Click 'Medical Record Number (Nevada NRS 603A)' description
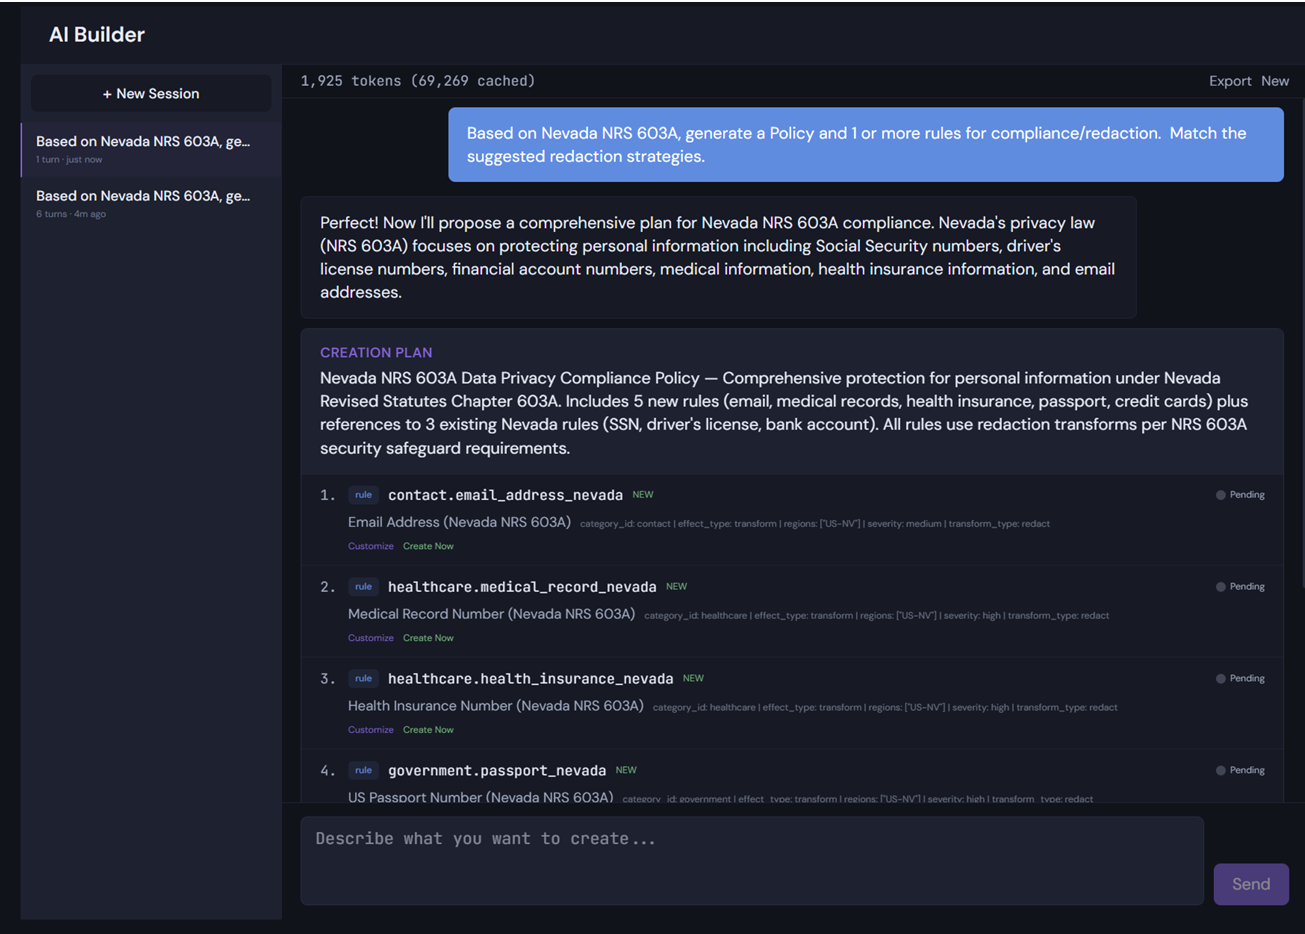1305x934 pixels. [491, 614]
